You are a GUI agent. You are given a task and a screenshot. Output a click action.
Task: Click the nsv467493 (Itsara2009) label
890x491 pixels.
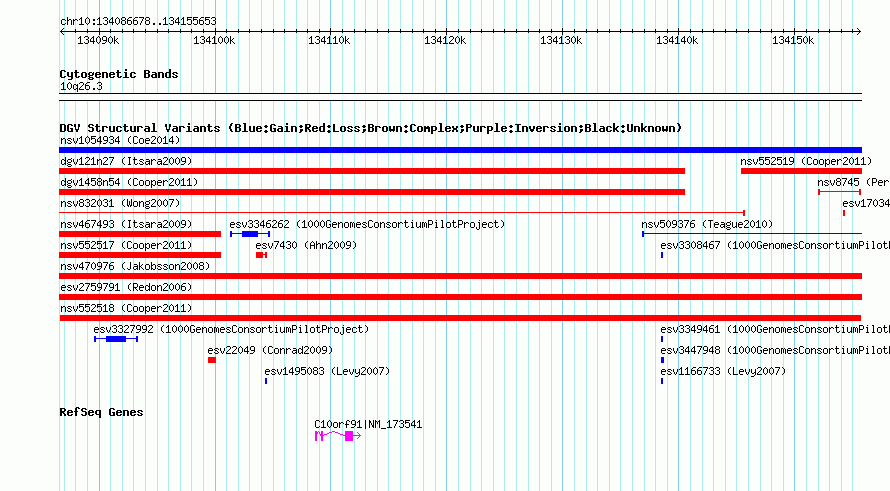126,224
